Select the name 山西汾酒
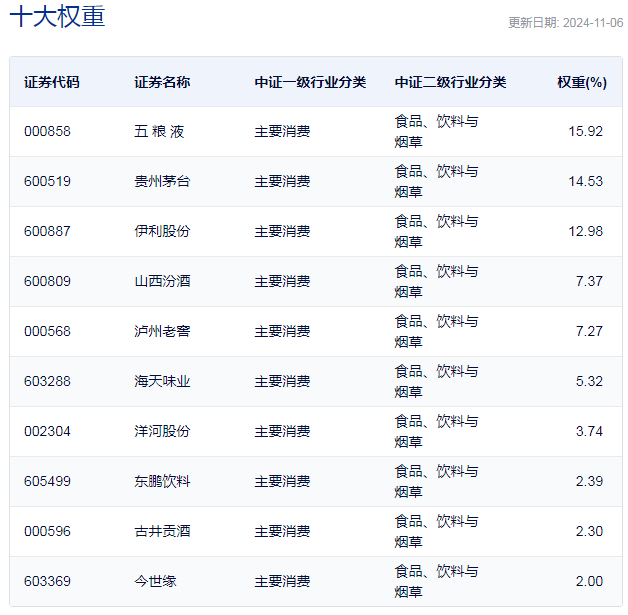628x615 pixels. tap(162, 281)
